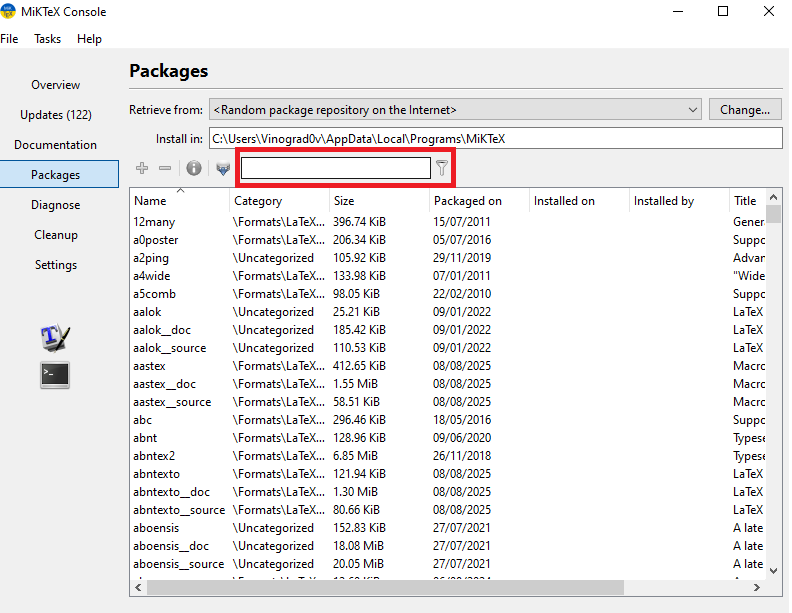Select the abntex2 package row
792x613 pixels.
pyautogui.click(x=448, y=456)
